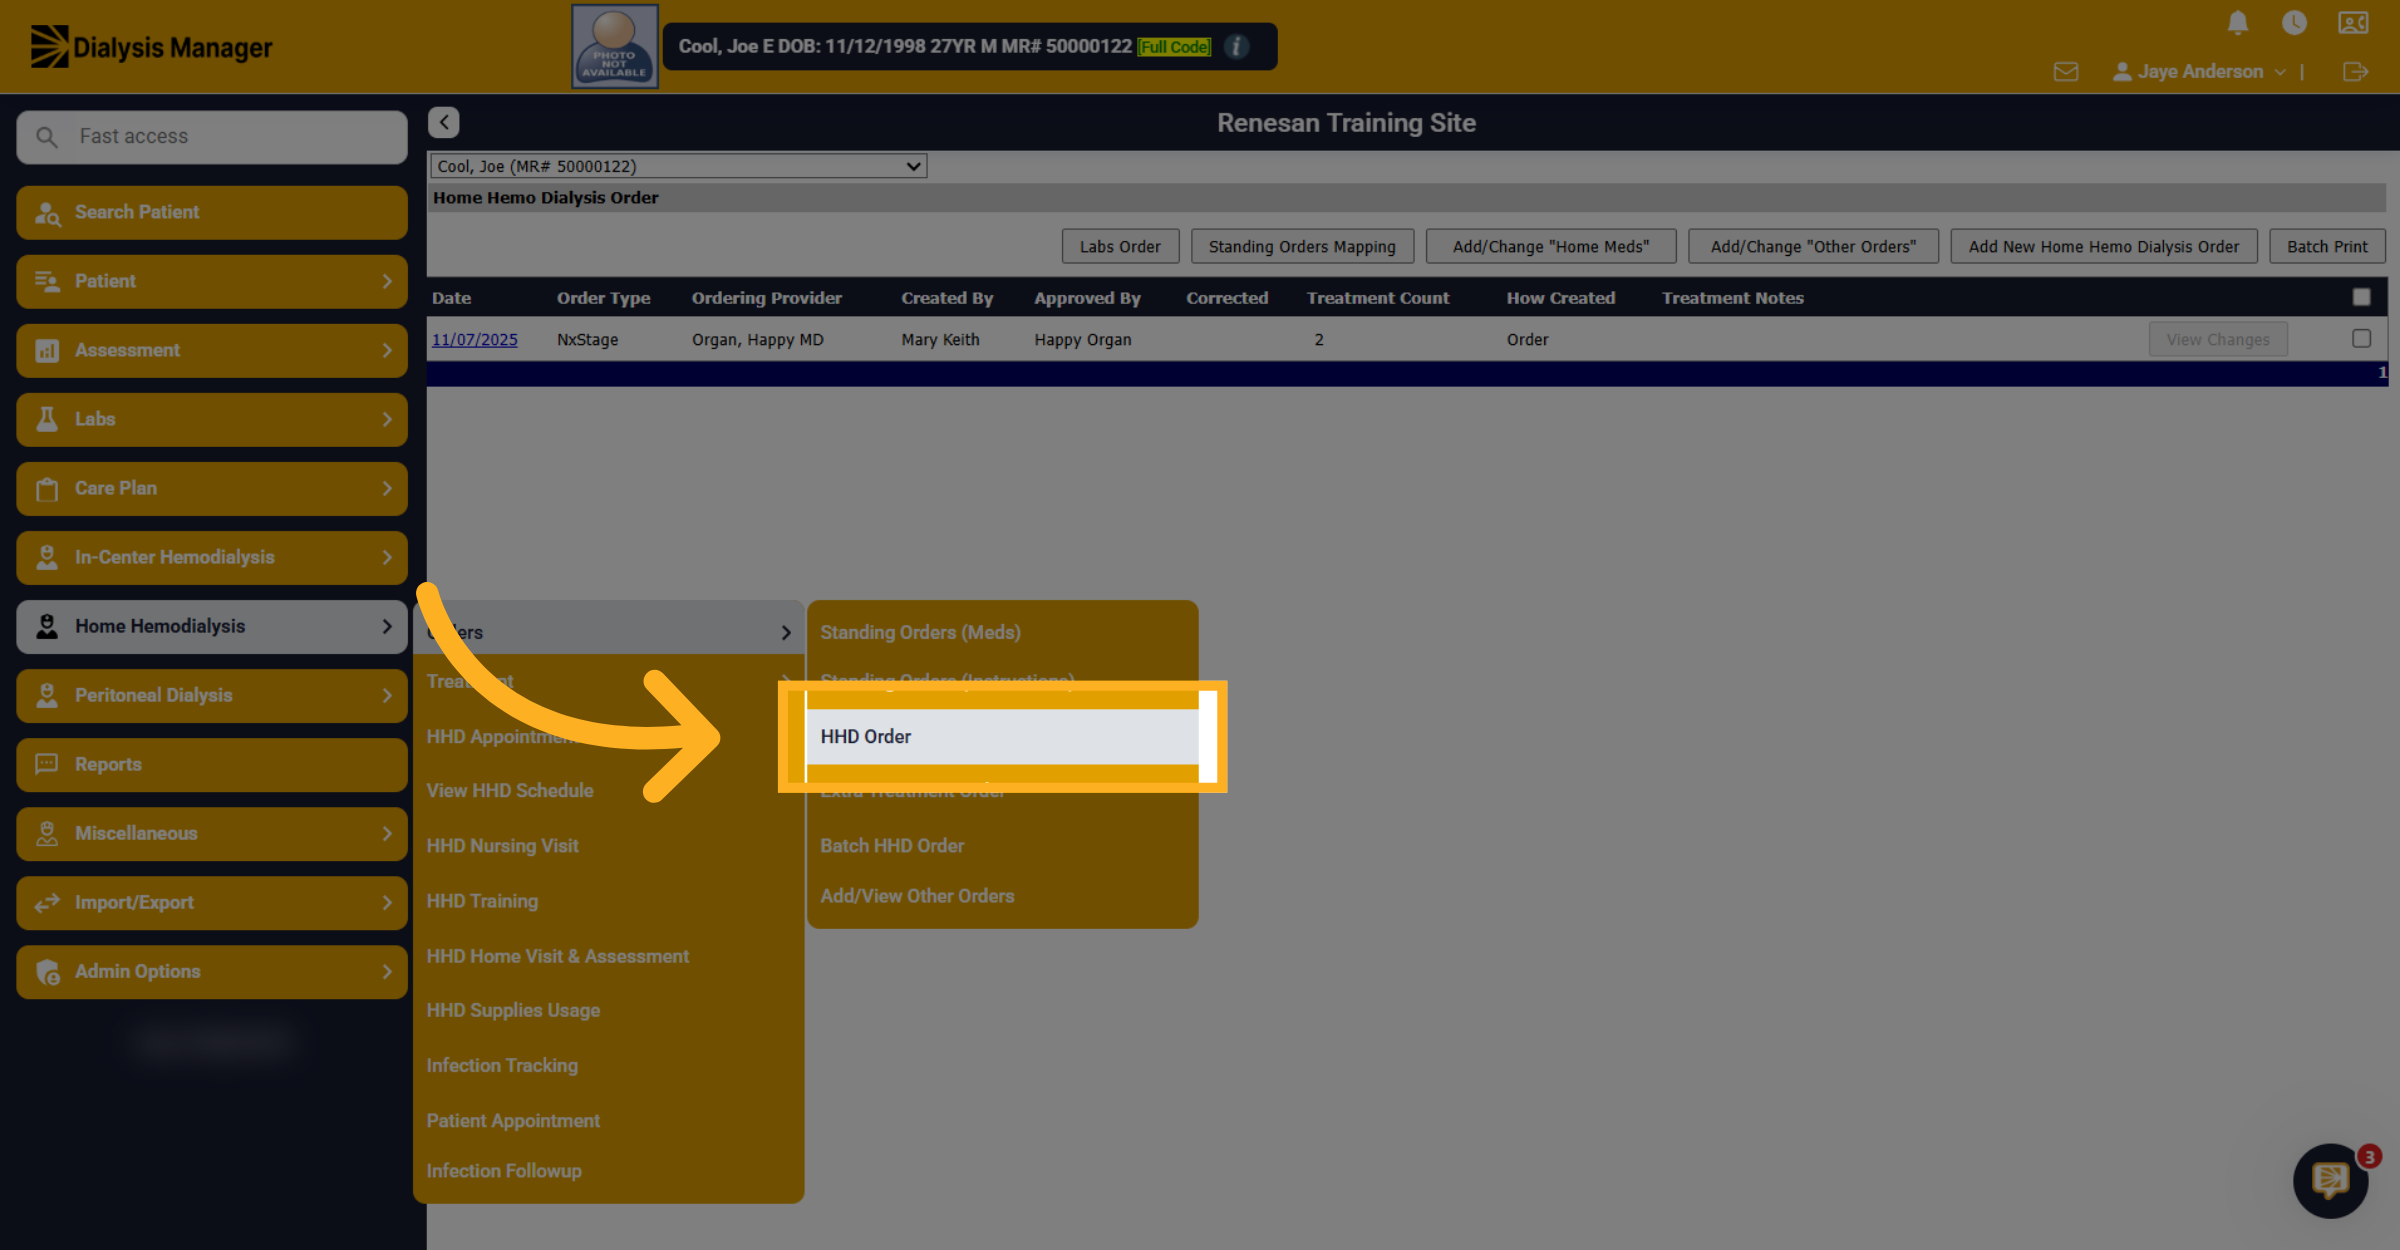This screenshot has height=1250, width=2400.
Task: Select Add/View Other Orders menu item
Action: pyautogui.click(x=1003, y=896)
